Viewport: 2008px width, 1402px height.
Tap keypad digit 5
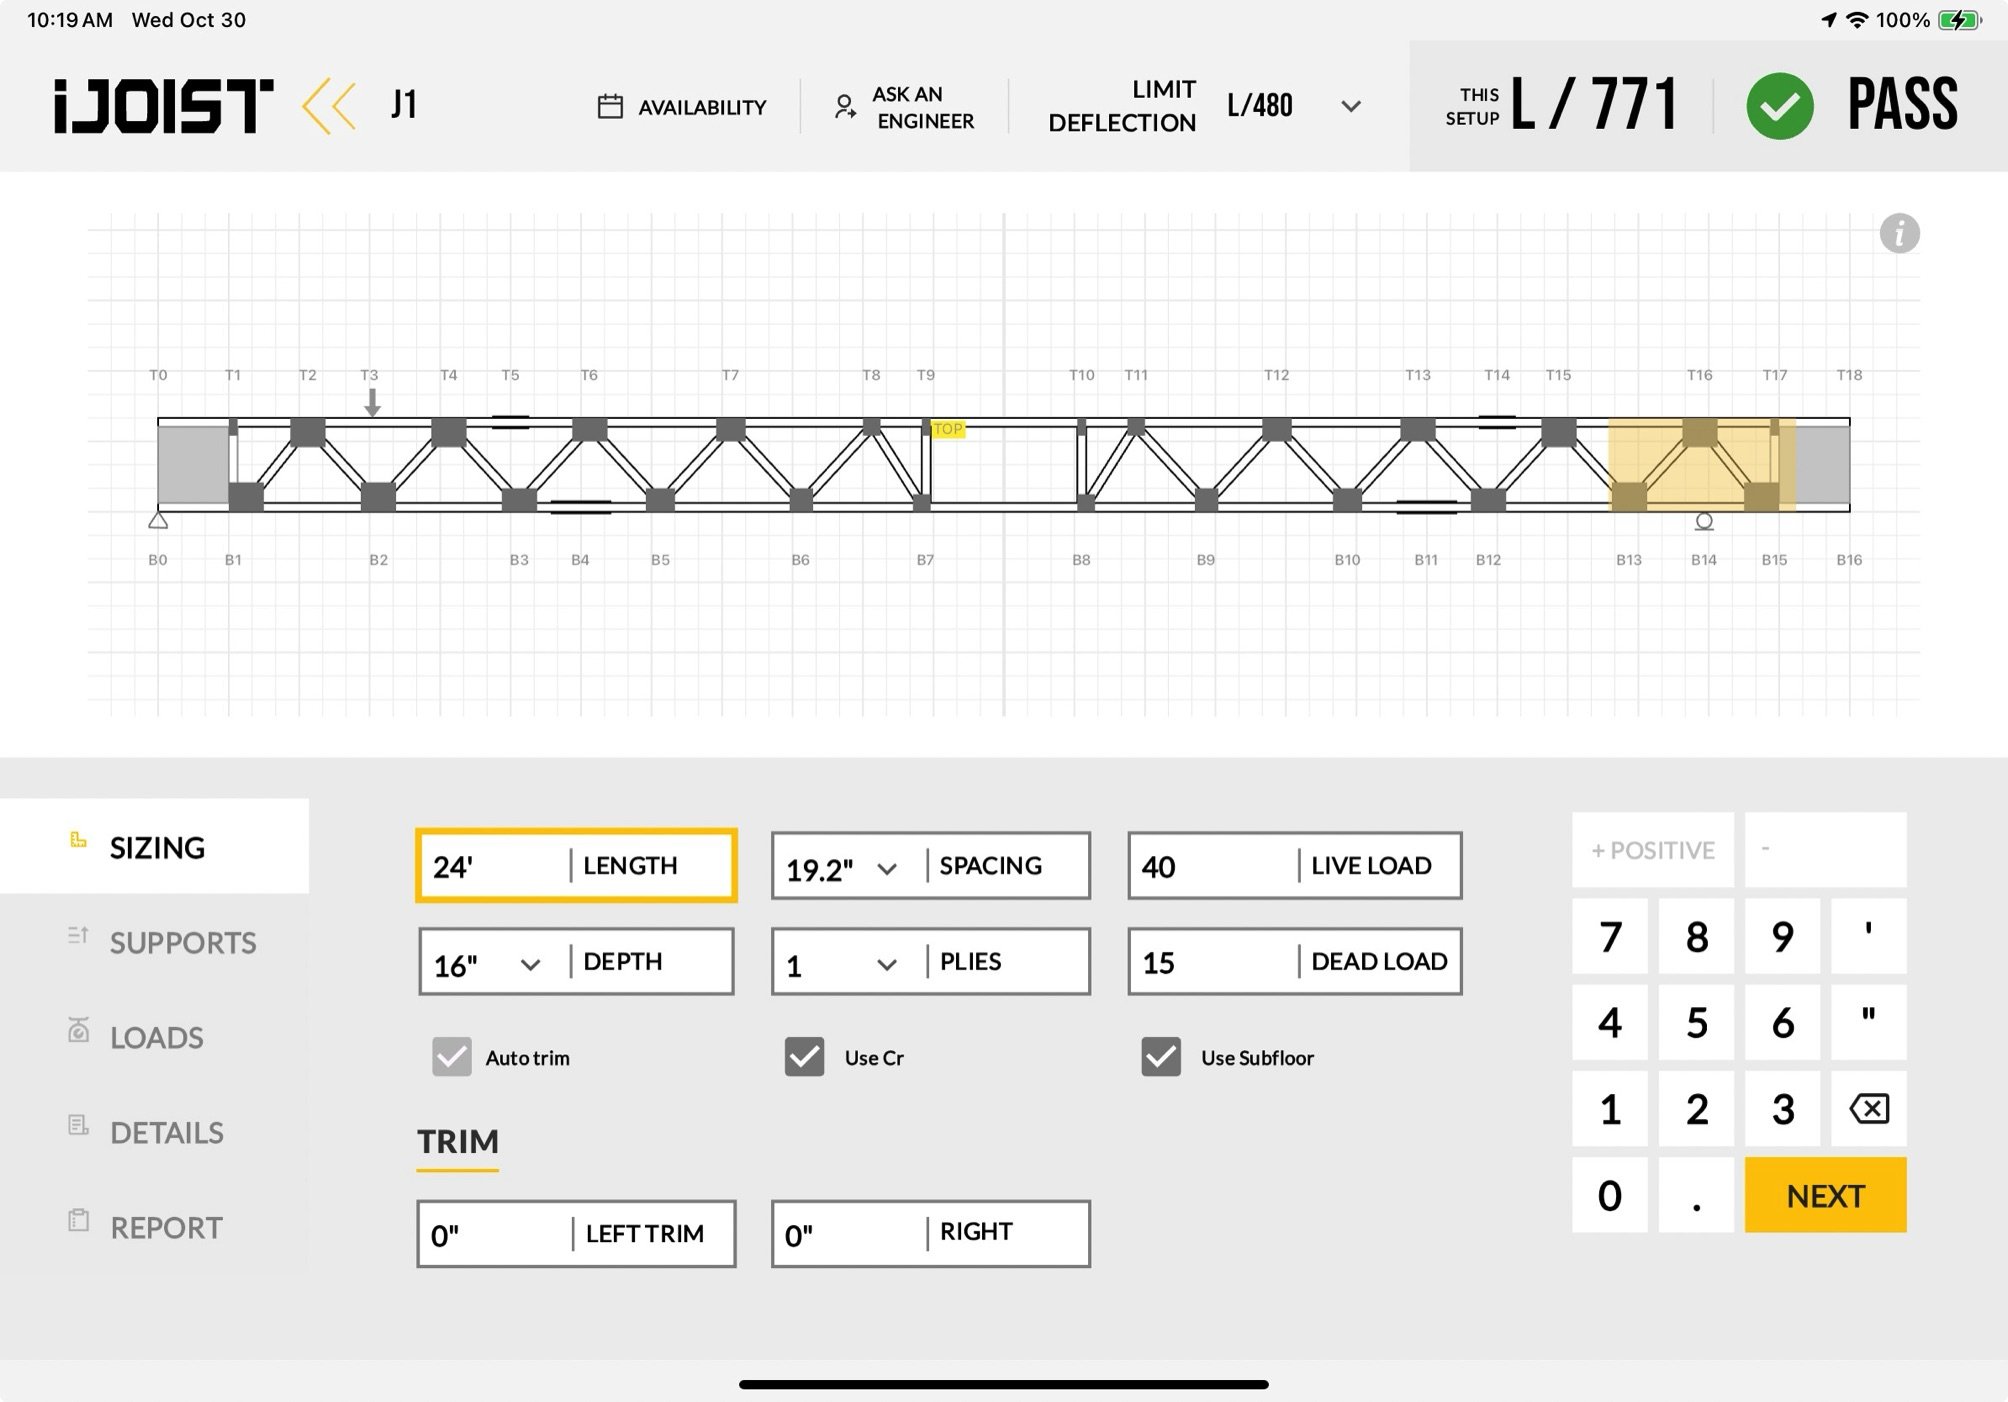tap(1697, 1023)
